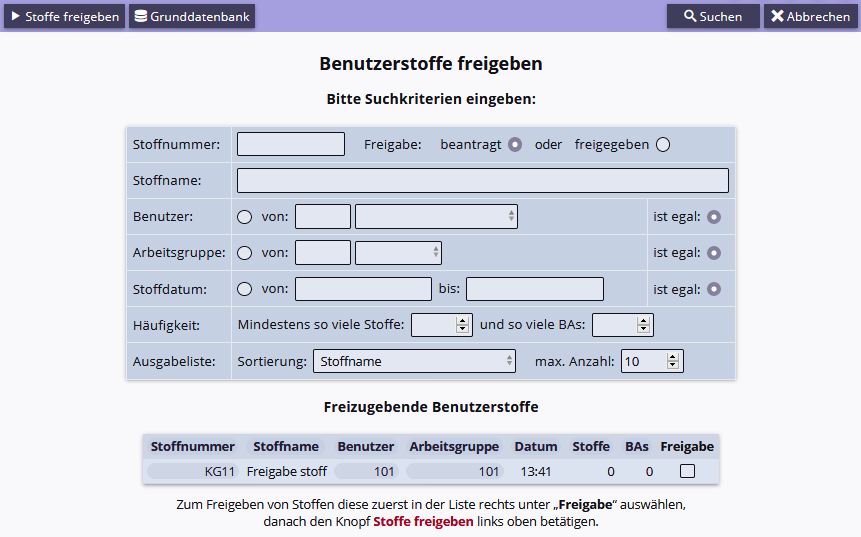Click the database icon on Grunddatenbank
Viewport: 861px width, 537px height.
coord(141,16)
